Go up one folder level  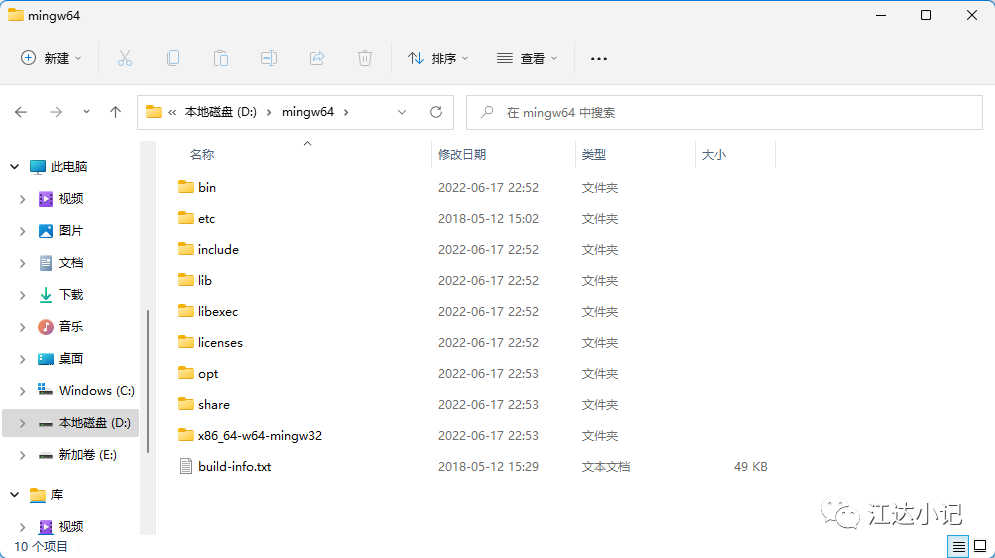(x=115, y=112)
